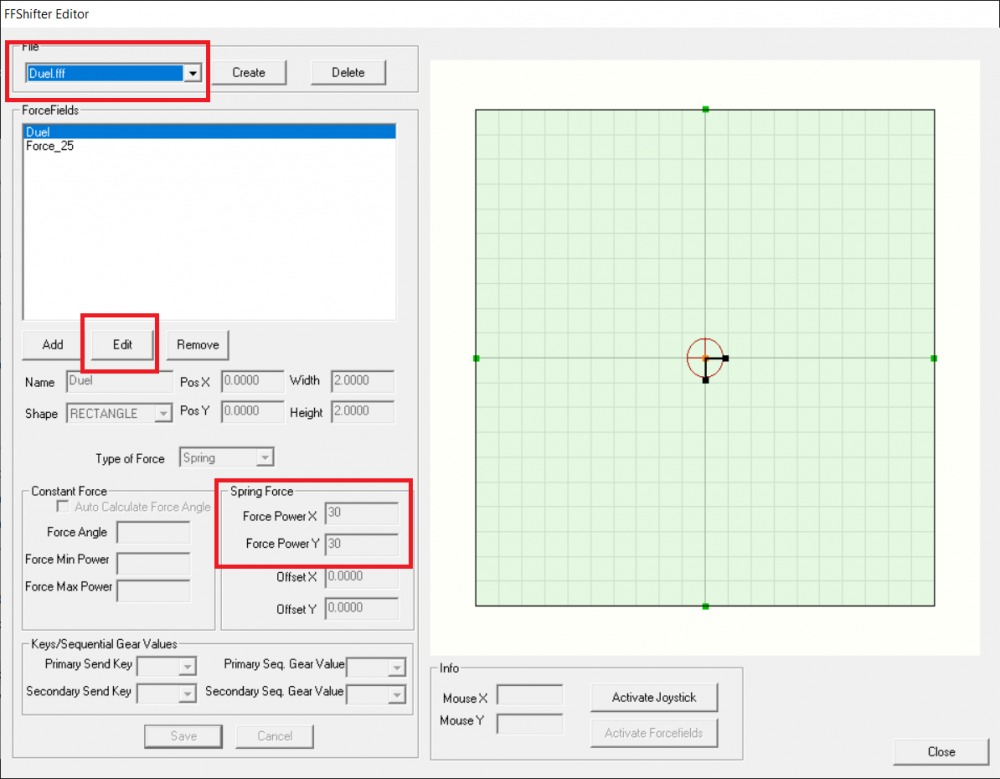Open the Type of Force dropdown

(x=264, y=458)
